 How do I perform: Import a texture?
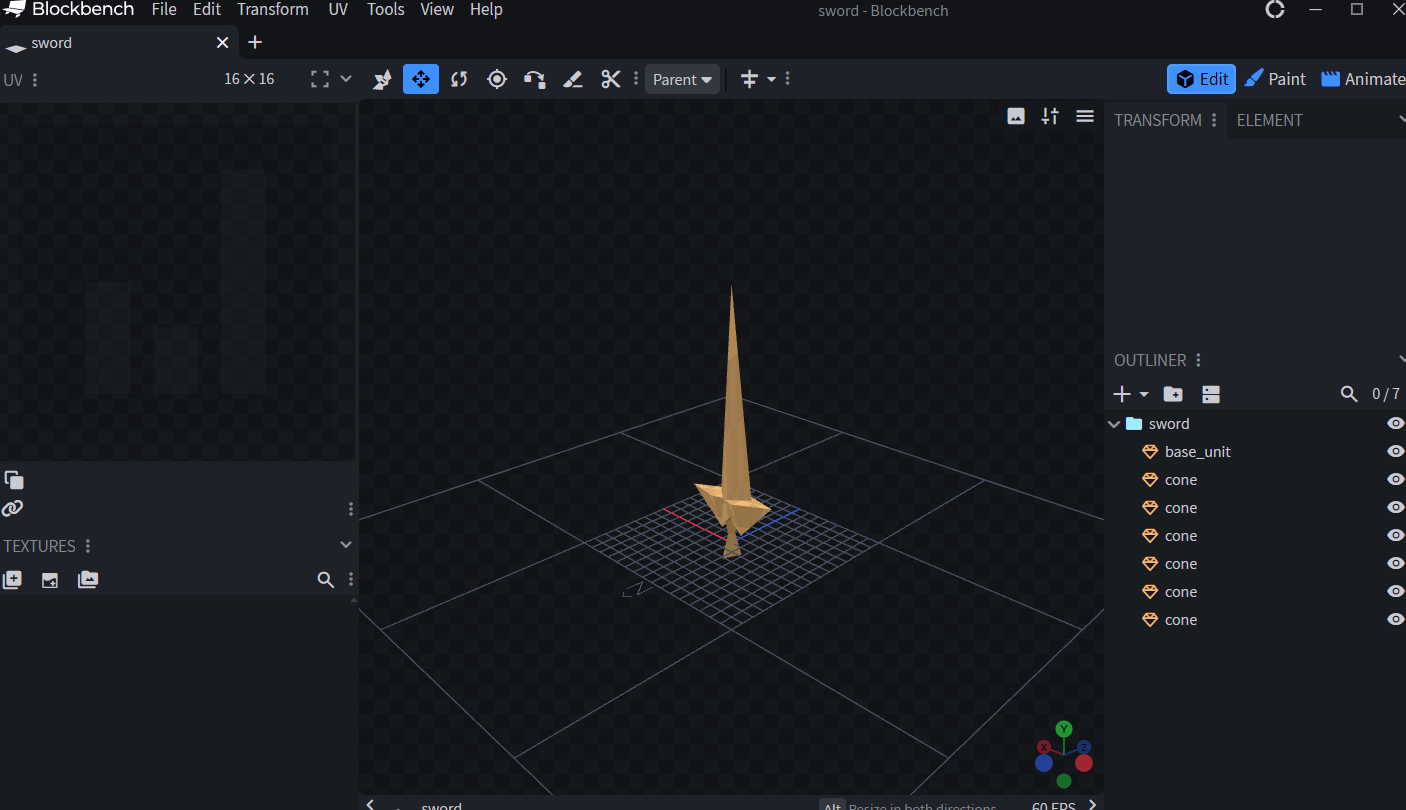point(12,579)
